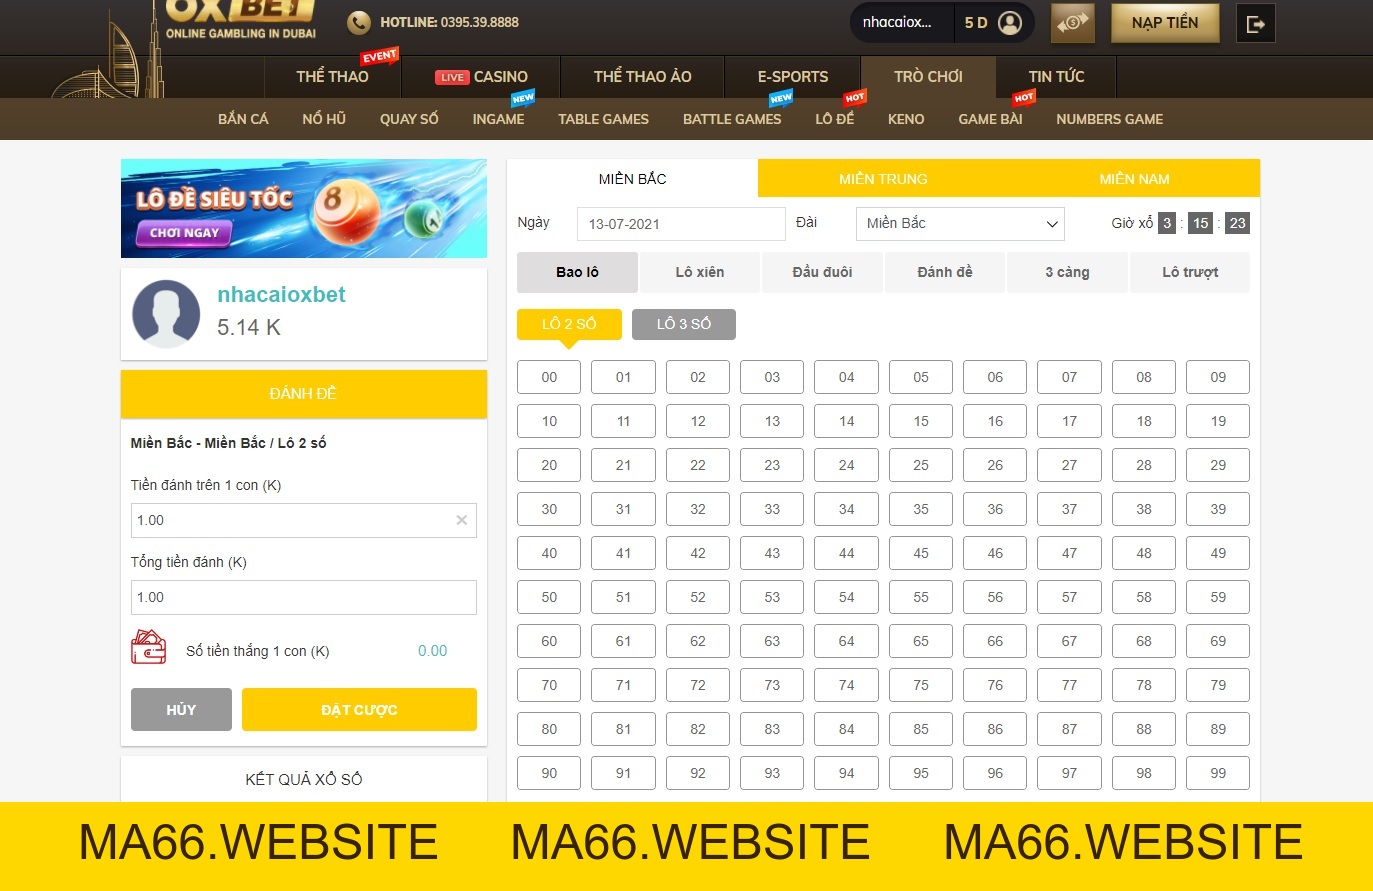Select 3 càng bet type
Viewport: 1373px width, 891px height.
point(1067,272)
